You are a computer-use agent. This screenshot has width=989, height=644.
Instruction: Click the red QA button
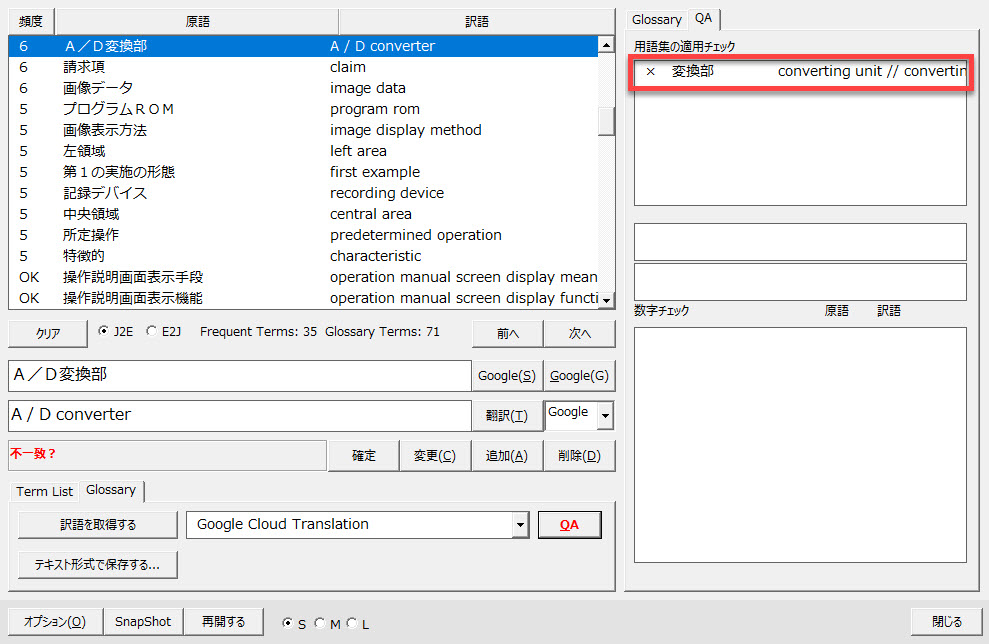[569, 525]
